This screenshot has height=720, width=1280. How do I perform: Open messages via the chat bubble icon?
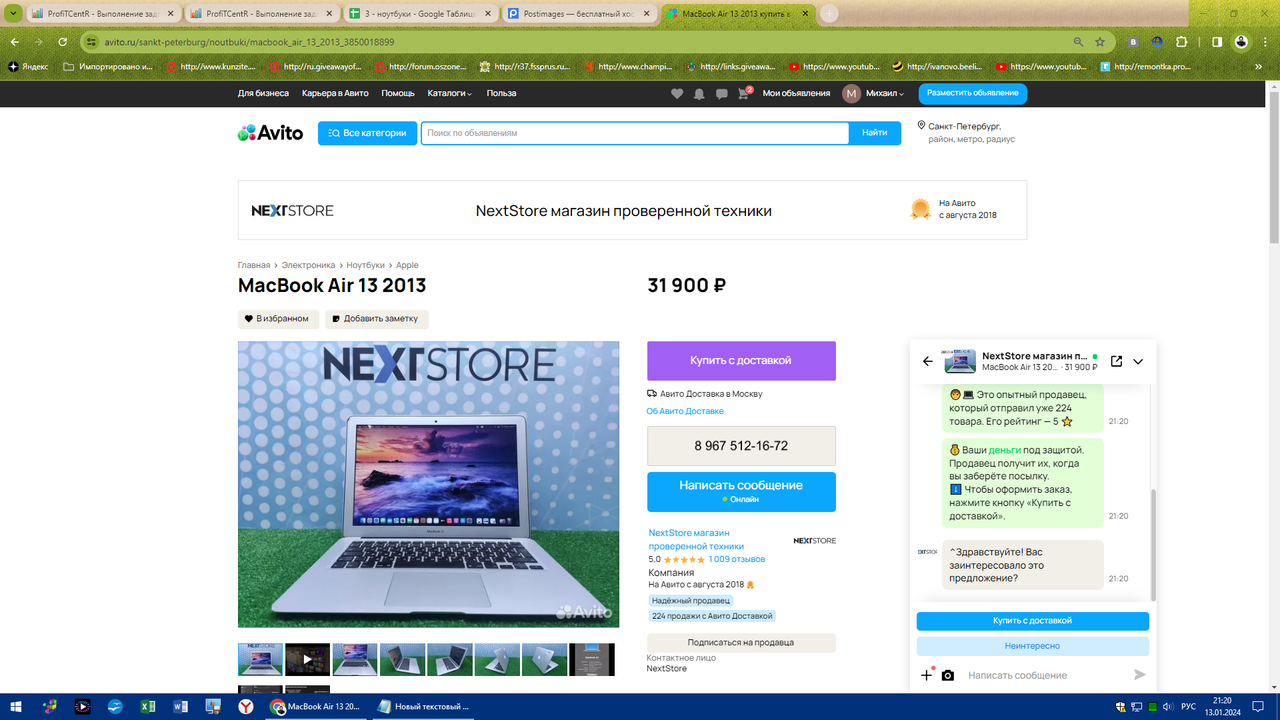(721, 93)
